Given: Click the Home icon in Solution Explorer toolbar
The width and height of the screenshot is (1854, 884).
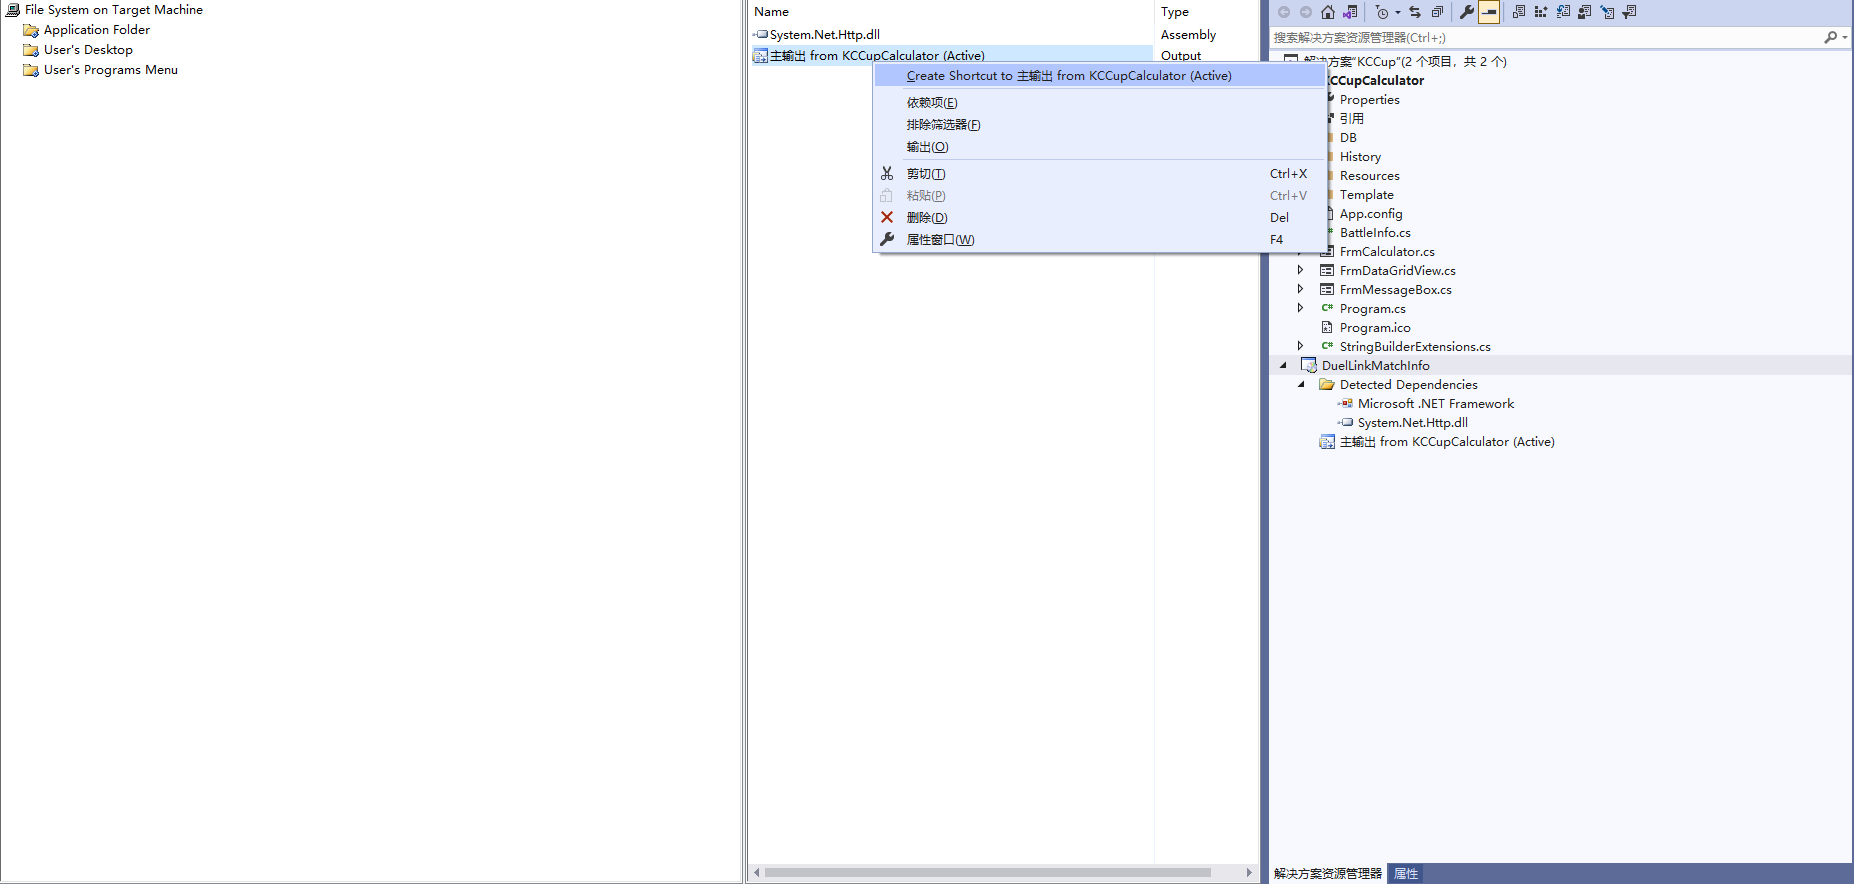Looking at the screenshot, I should (x=1328, y=12).
